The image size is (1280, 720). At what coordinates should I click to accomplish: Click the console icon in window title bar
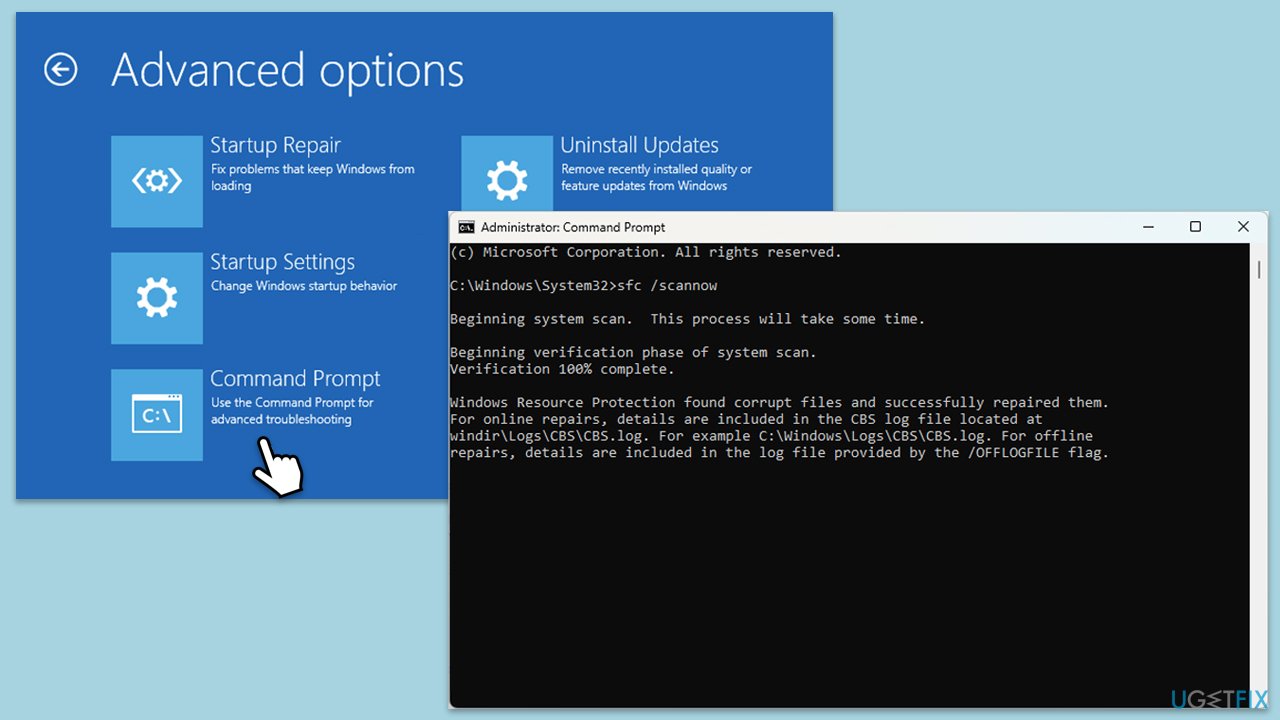click(x=466, y=227)
